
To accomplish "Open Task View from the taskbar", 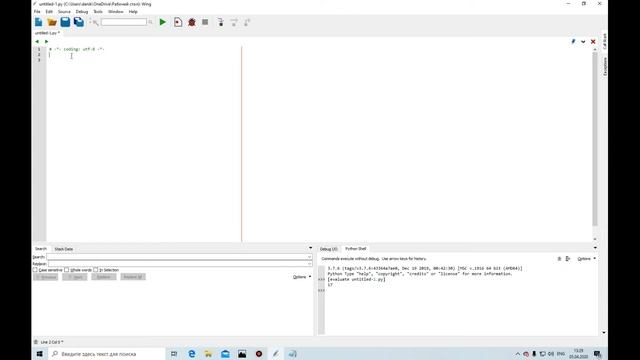I will [174, 354].
